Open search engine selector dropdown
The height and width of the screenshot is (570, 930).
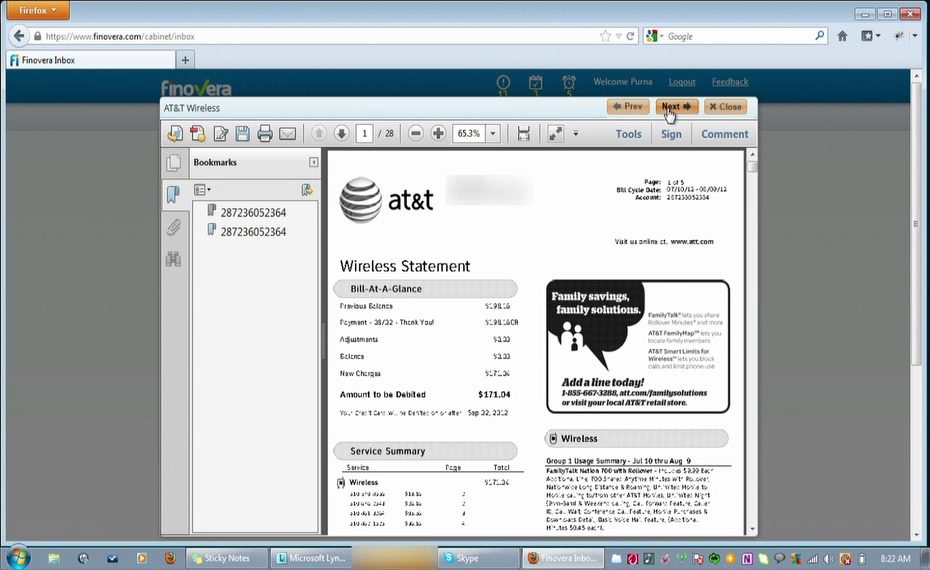pyautogui.click(x=655, y=36)
